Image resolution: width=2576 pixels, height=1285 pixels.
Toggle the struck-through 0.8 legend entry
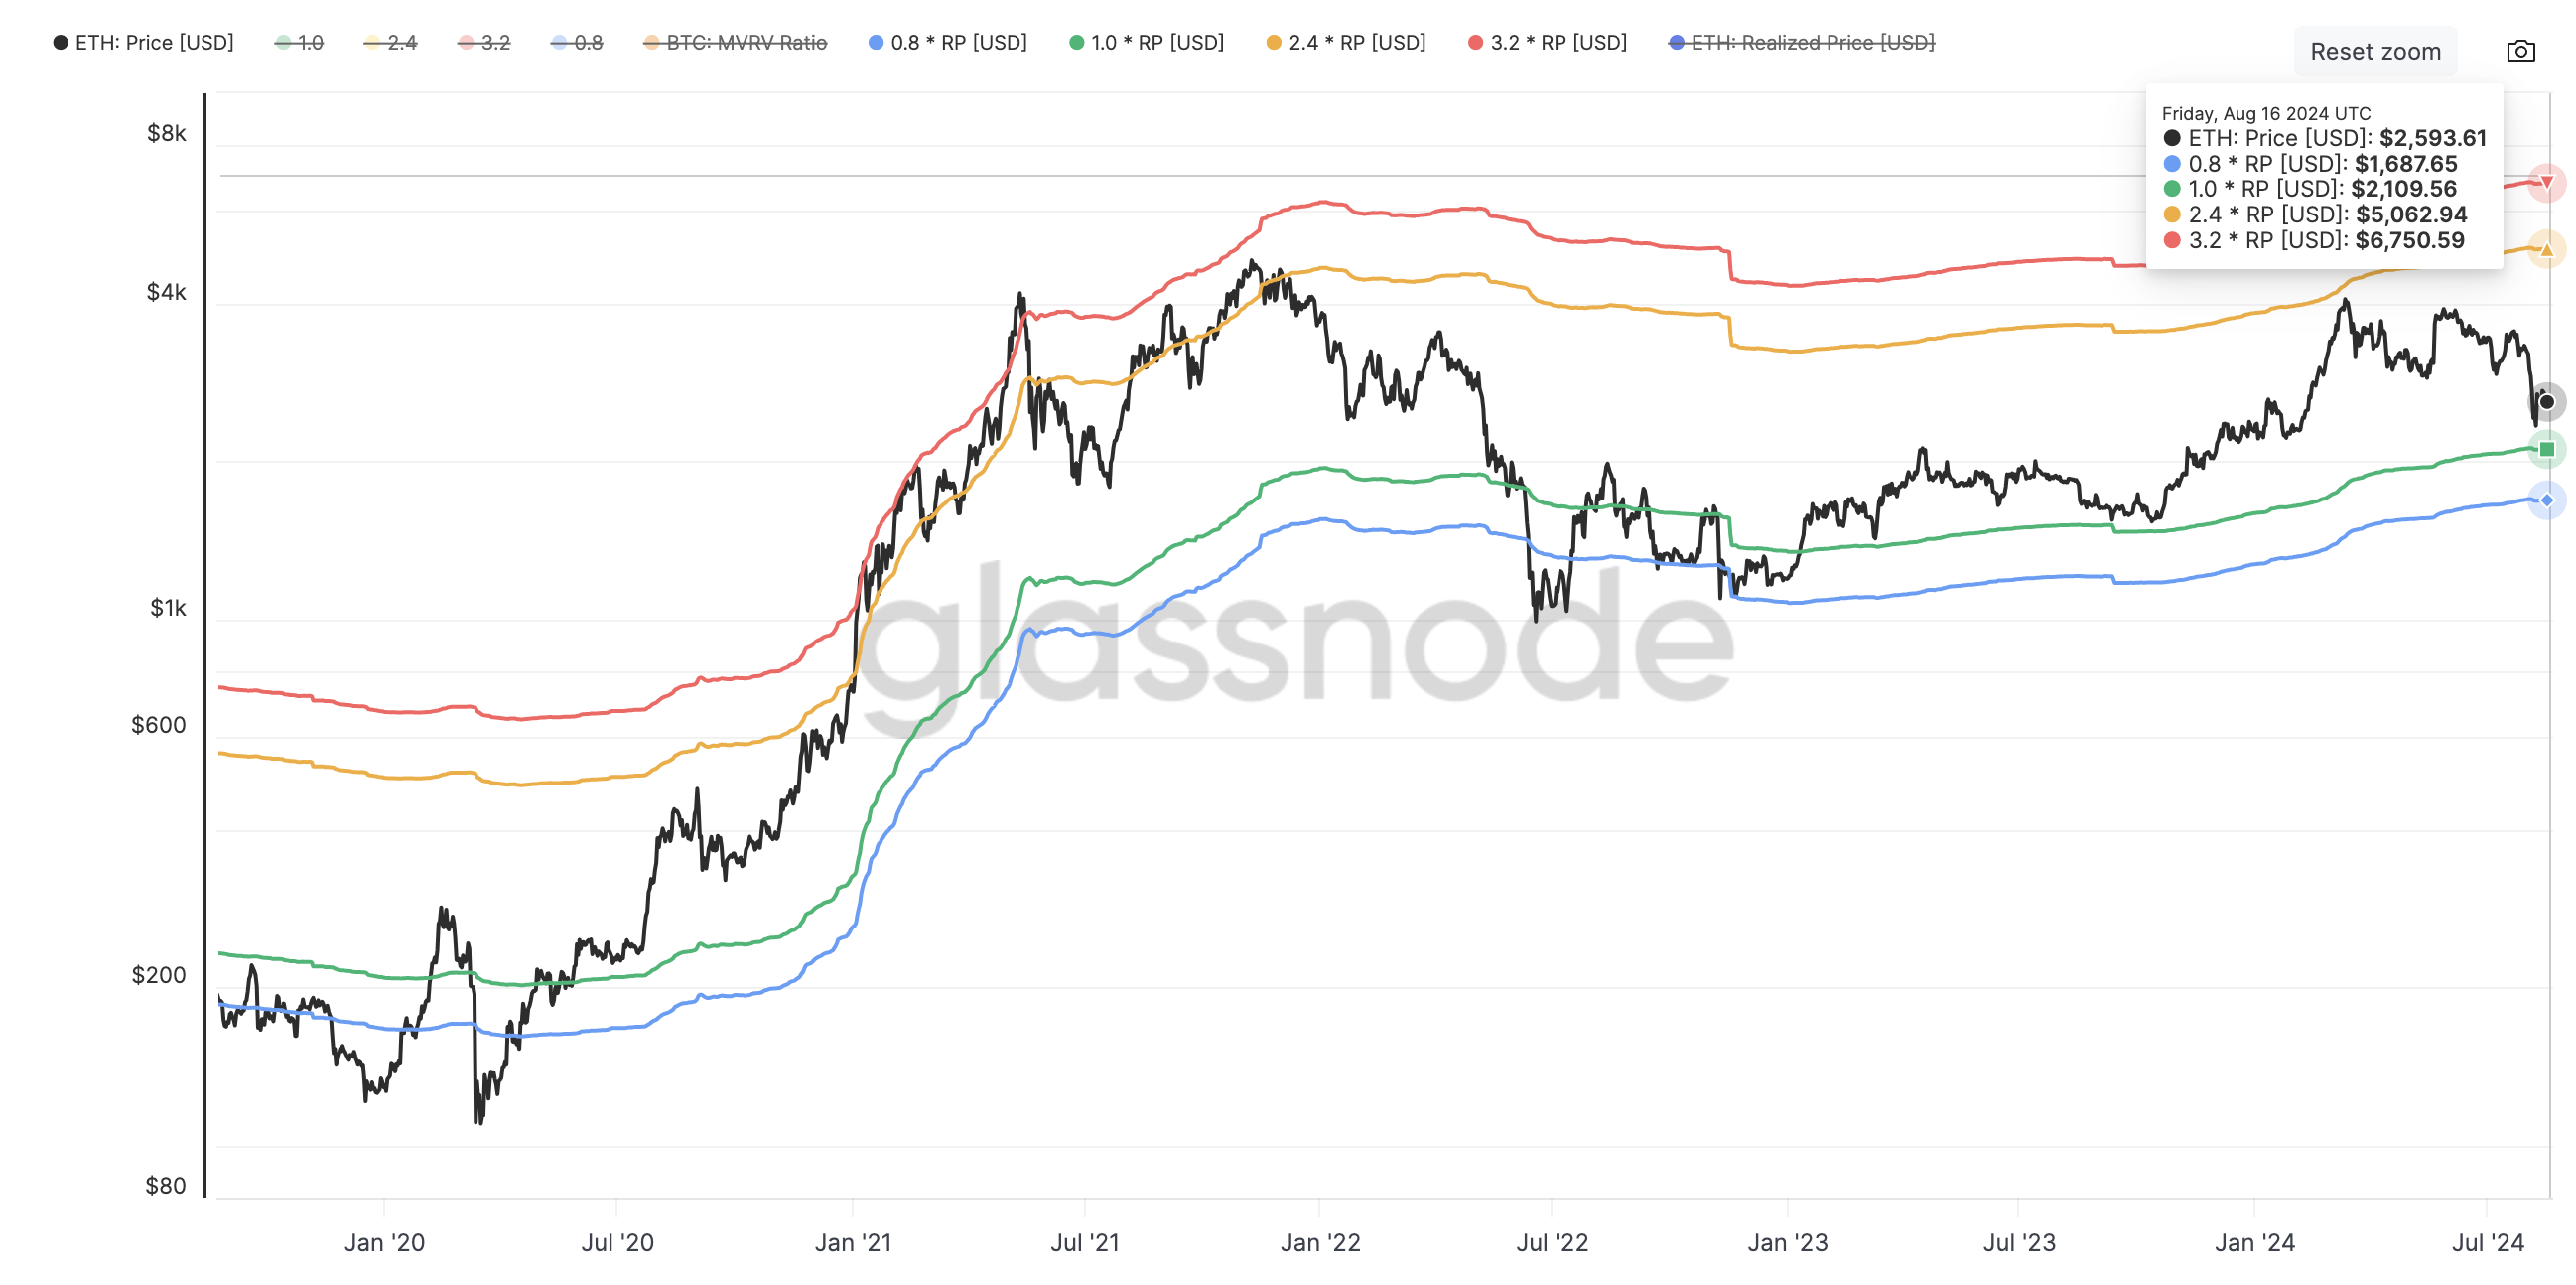(x=581, y=42)
